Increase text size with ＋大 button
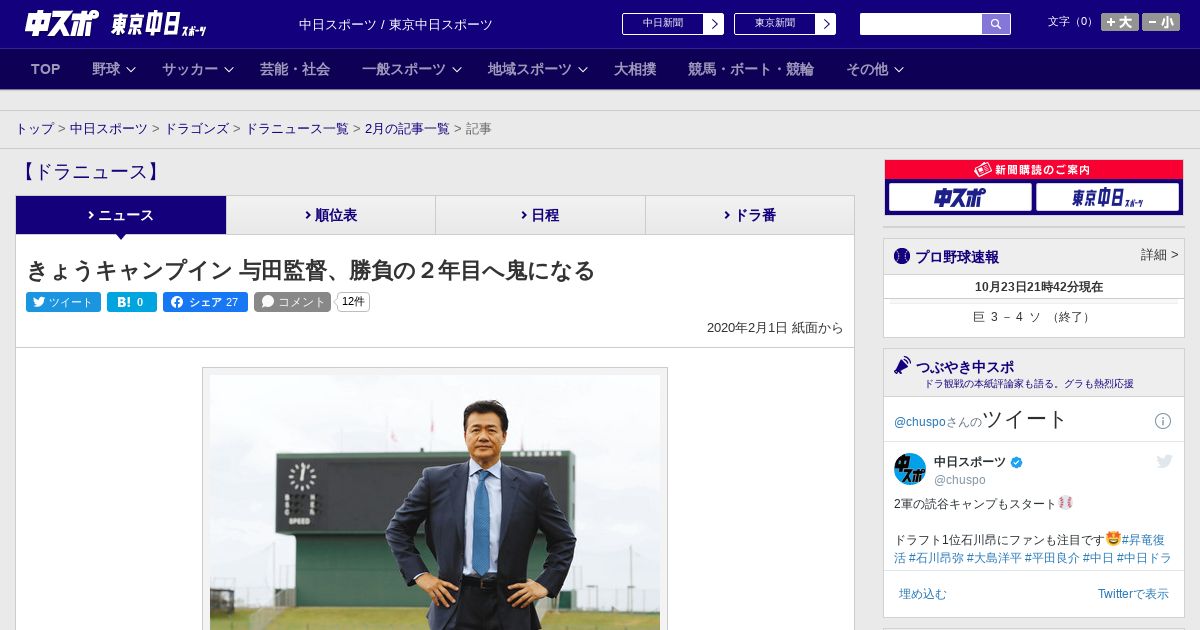 1120,22
